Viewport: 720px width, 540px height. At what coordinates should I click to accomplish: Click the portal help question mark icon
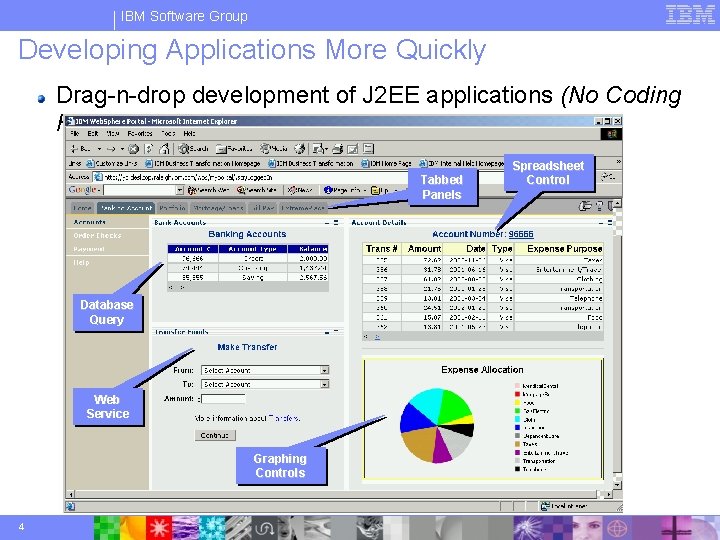tap(599, 206)
